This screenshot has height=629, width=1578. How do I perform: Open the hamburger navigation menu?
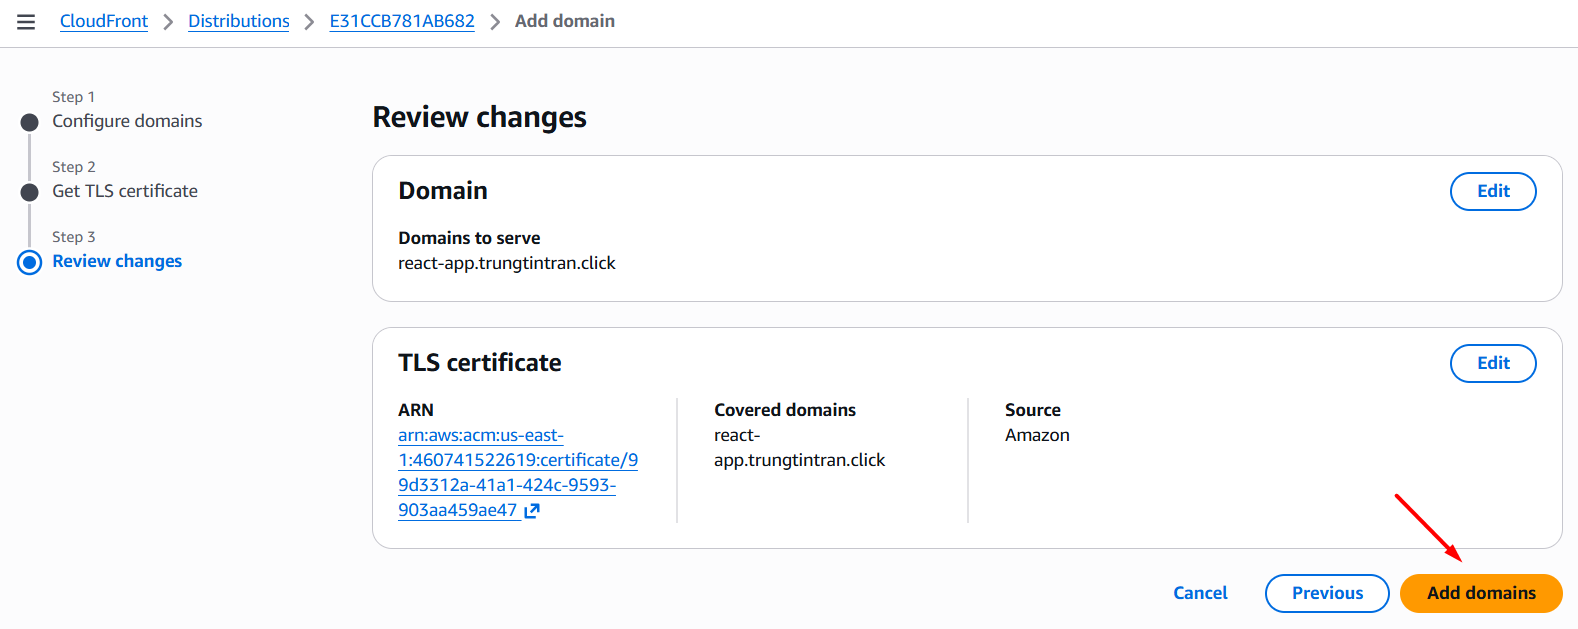(26, 22)
